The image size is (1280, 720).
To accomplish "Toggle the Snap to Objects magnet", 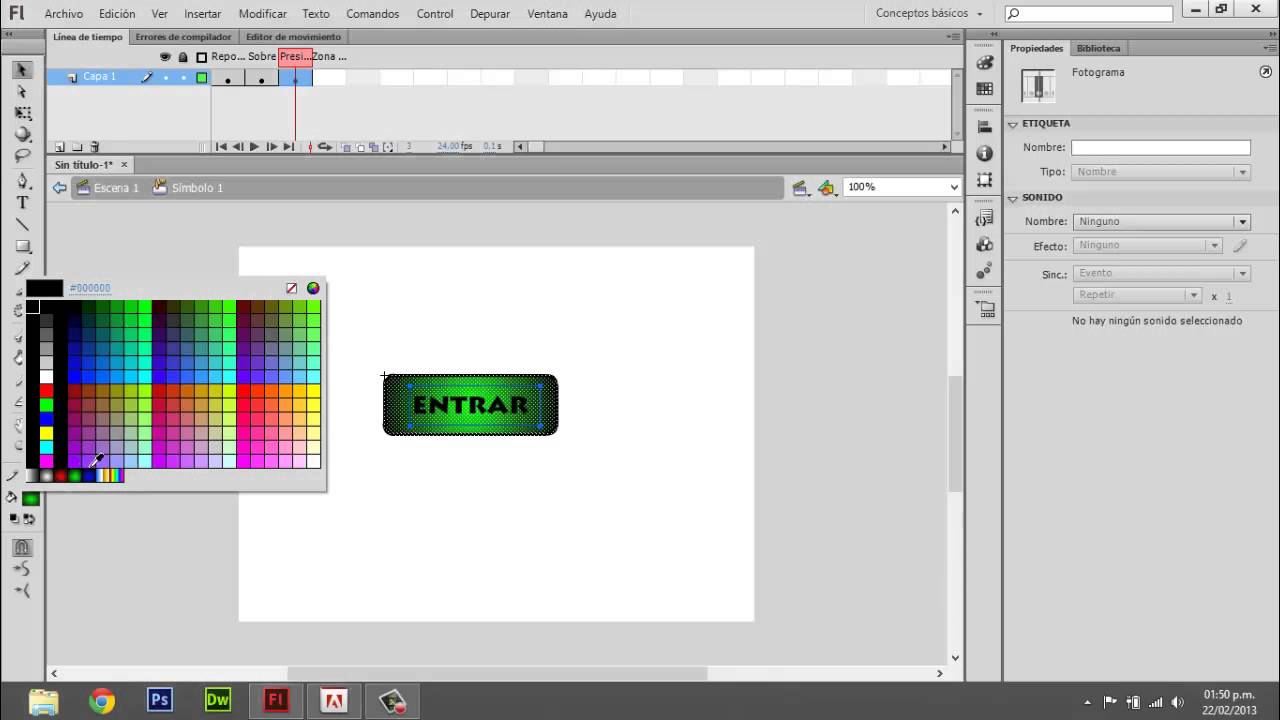I will click(x=23, y=547).
